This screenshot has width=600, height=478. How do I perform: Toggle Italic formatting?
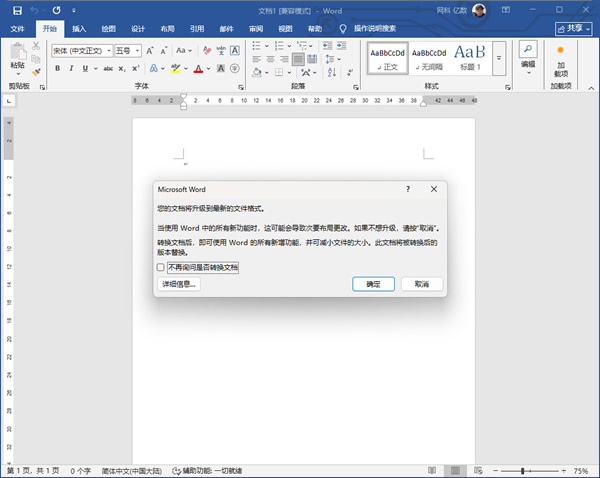[x=71, y=69]
